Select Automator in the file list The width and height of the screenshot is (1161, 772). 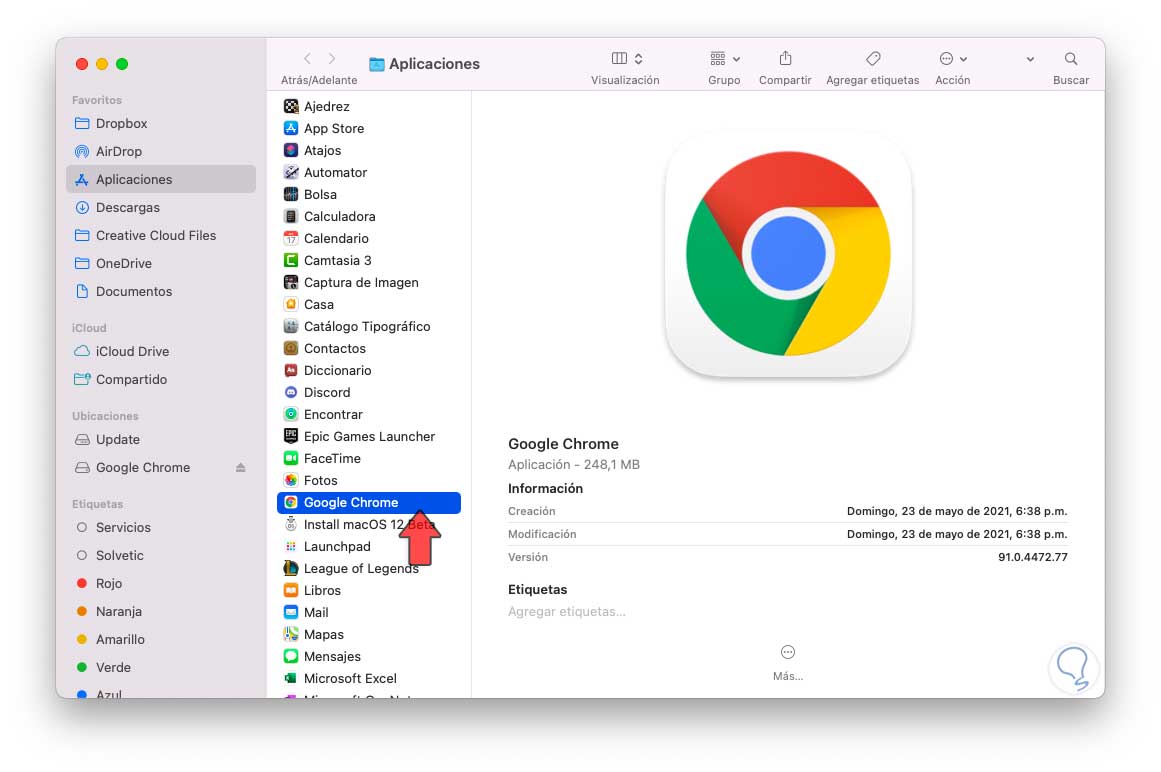pyautogui.click(x=369, y=172)
